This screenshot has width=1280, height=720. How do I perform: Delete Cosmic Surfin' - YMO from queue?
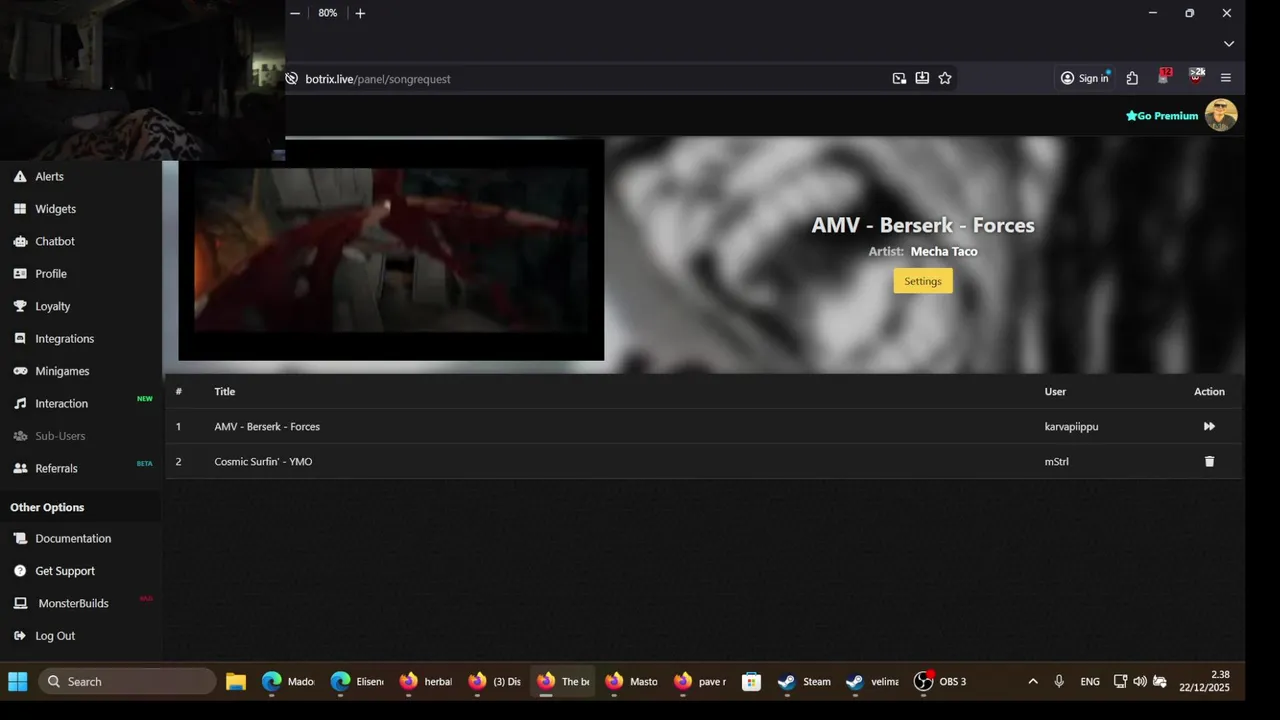click(1209, 461)
